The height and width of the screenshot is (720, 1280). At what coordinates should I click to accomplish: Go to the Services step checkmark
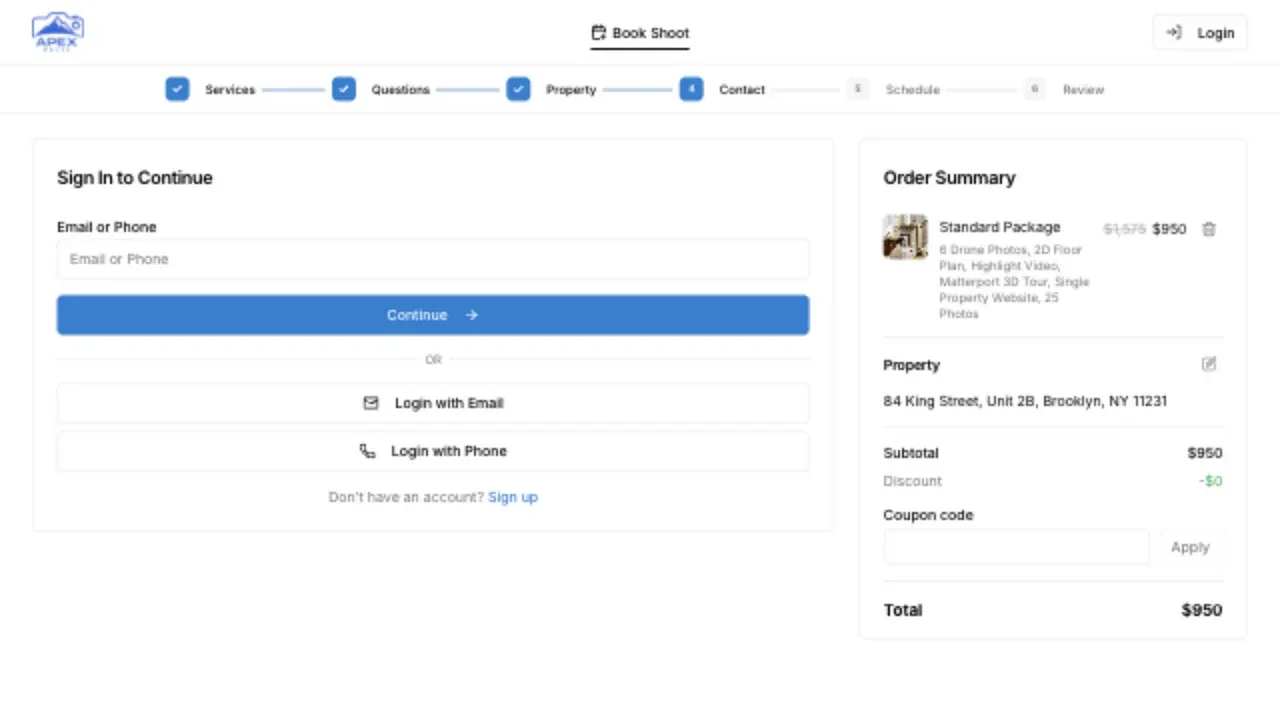pyautogui.click(x=177, y=89)
